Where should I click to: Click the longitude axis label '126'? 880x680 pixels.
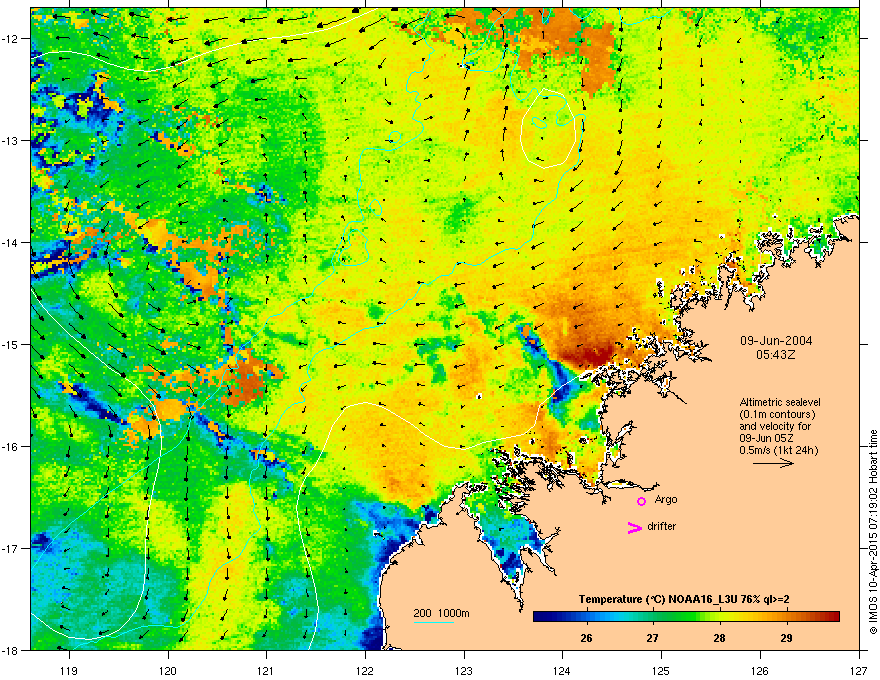(760, 670)
